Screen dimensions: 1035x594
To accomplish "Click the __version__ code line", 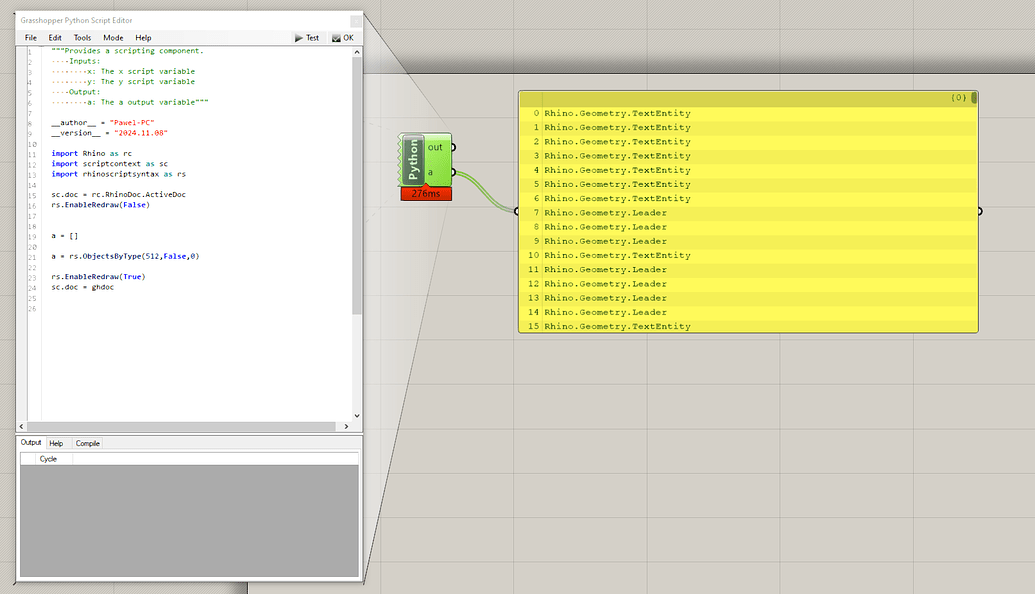I will tap(110, 133).
